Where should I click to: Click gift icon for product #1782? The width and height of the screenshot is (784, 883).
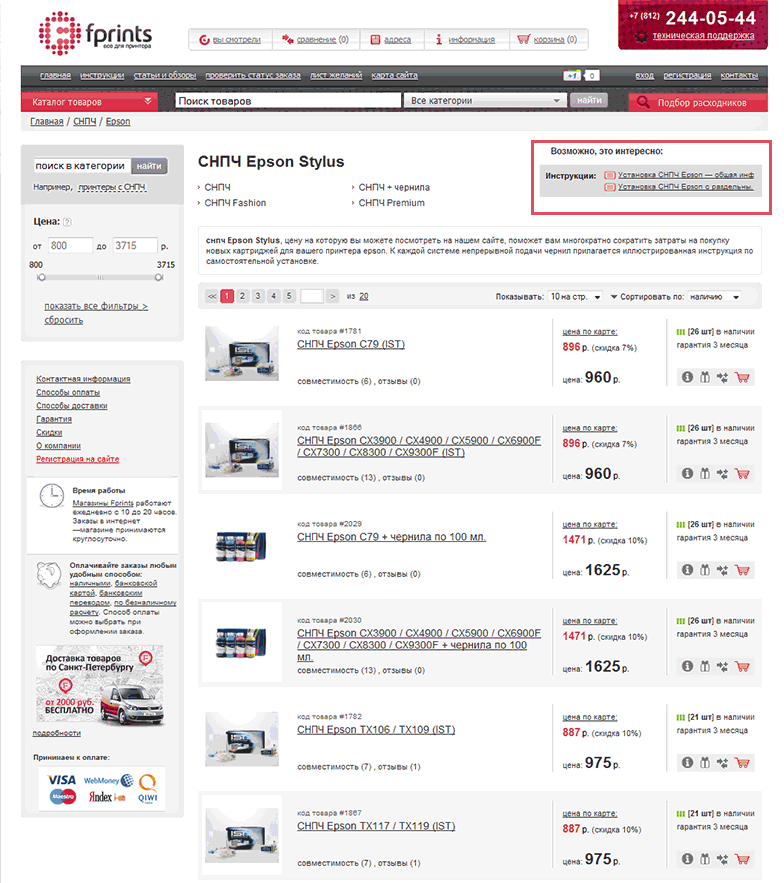(705, 762)
